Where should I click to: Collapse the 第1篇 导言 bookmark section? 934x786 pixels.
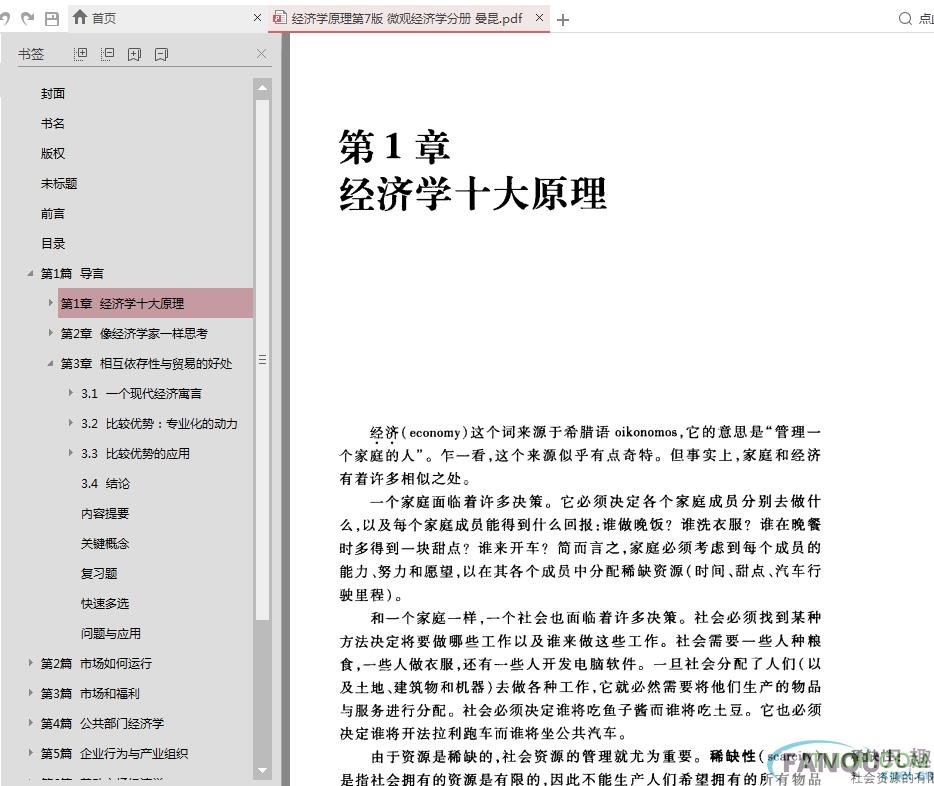click(x=31, y=273)
